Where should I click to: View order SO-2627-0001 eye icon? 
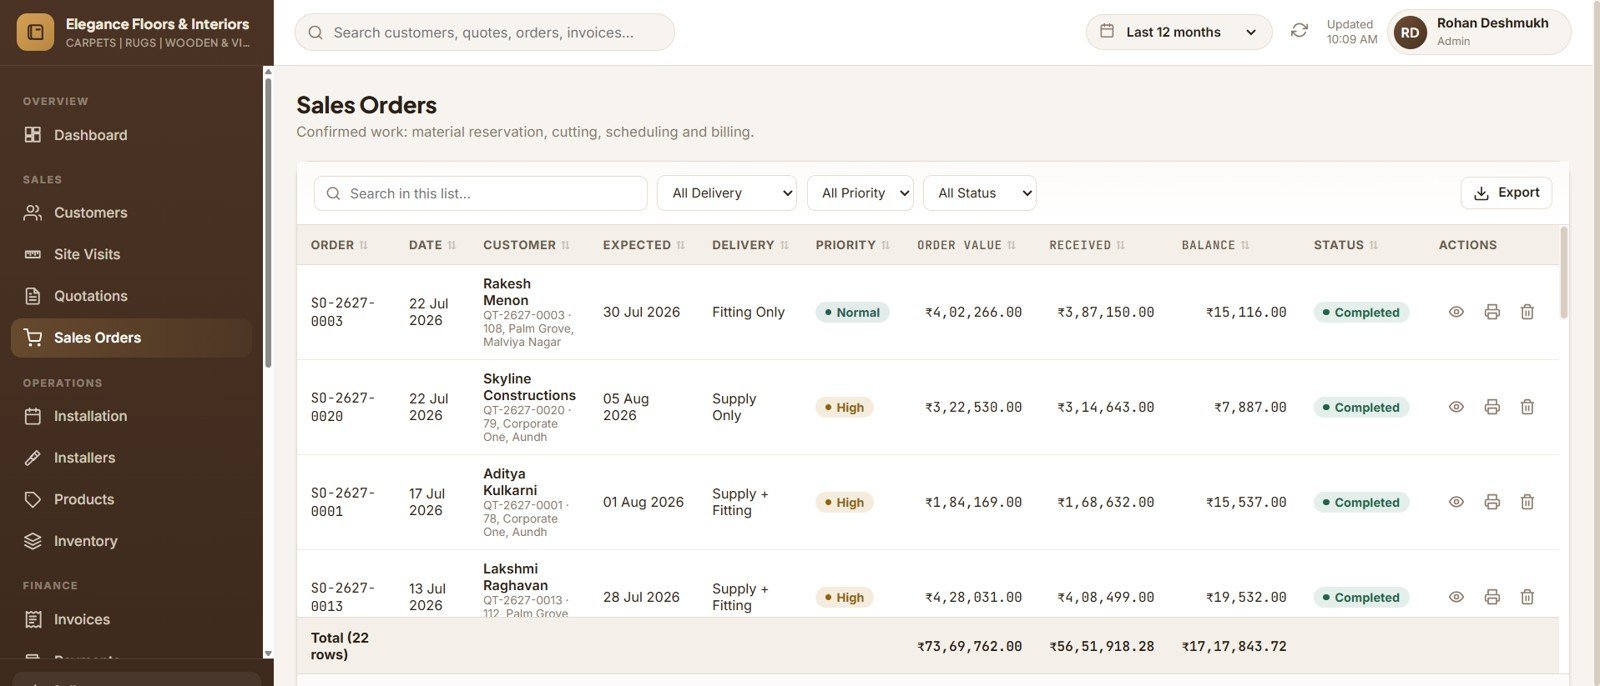click(x=1456, y=502)
